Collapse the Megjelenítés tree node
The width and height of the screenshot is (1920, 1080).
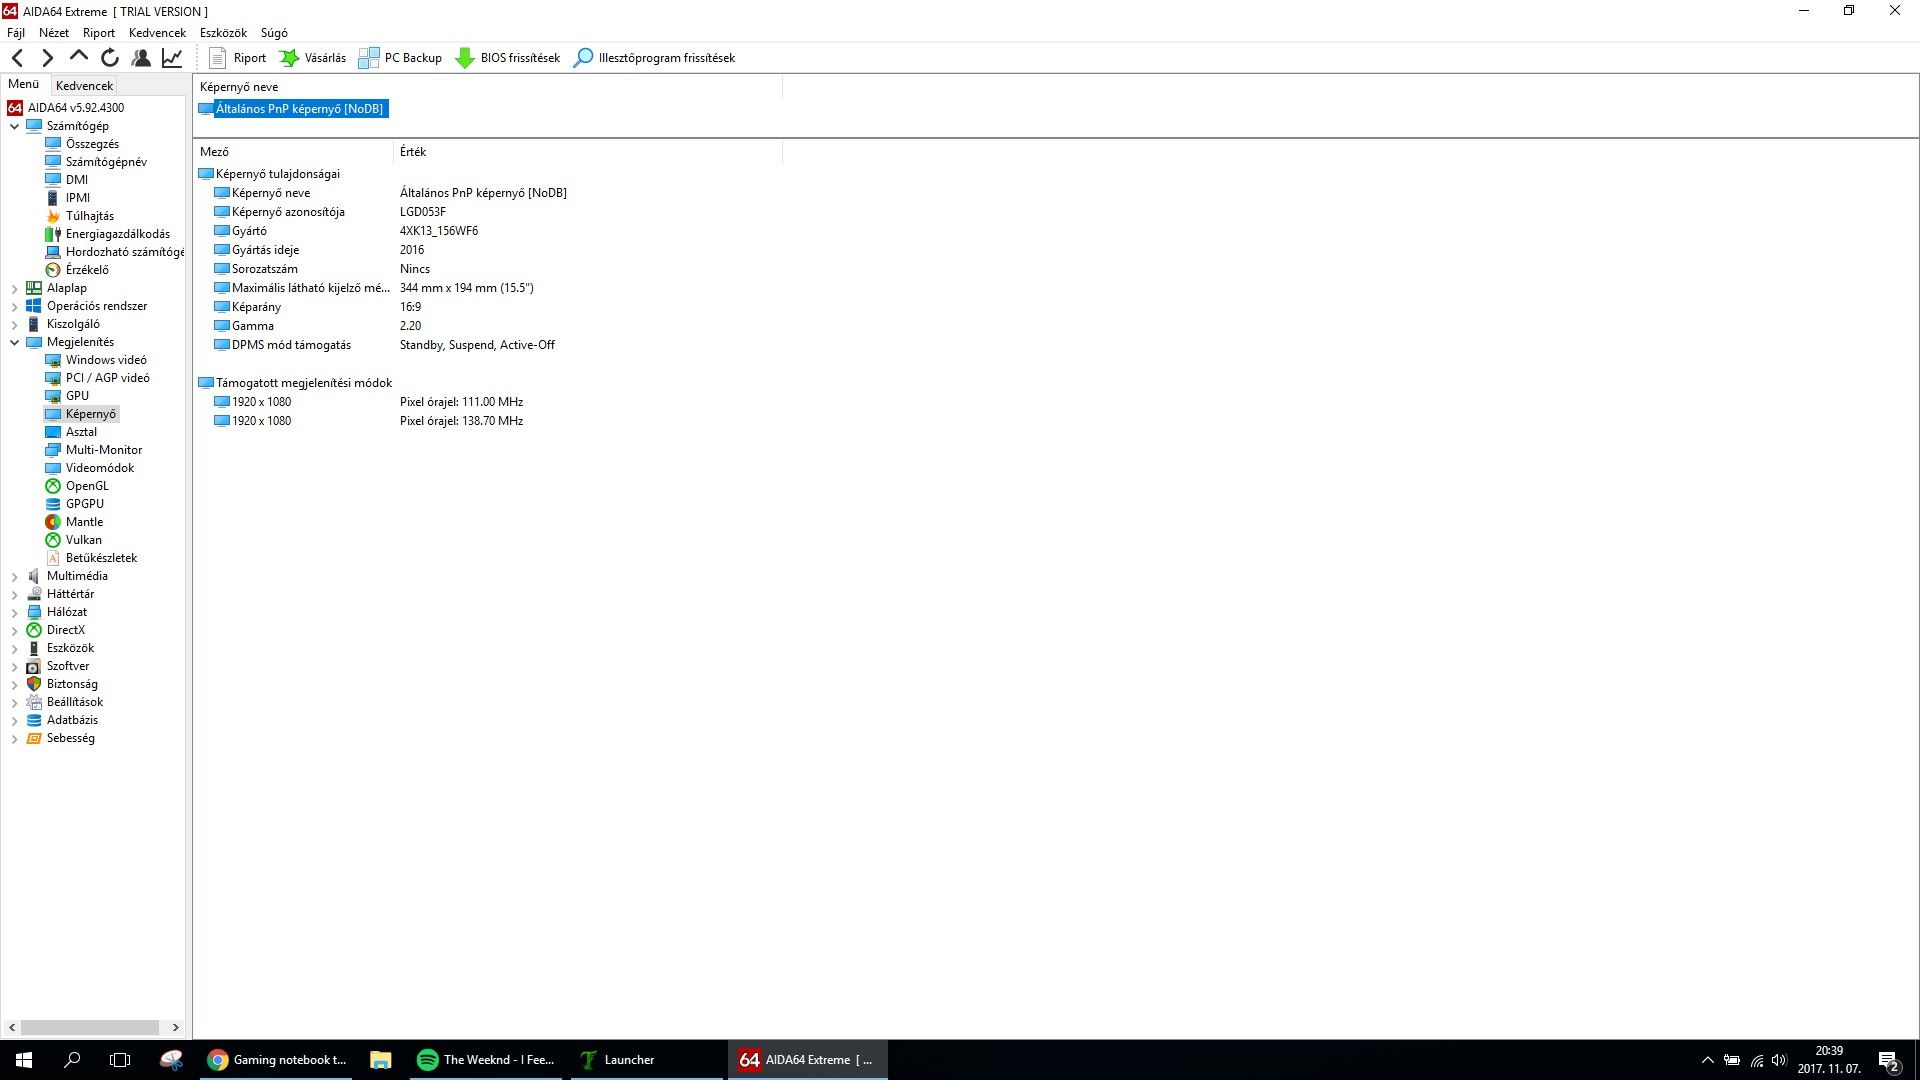(15, 342)
